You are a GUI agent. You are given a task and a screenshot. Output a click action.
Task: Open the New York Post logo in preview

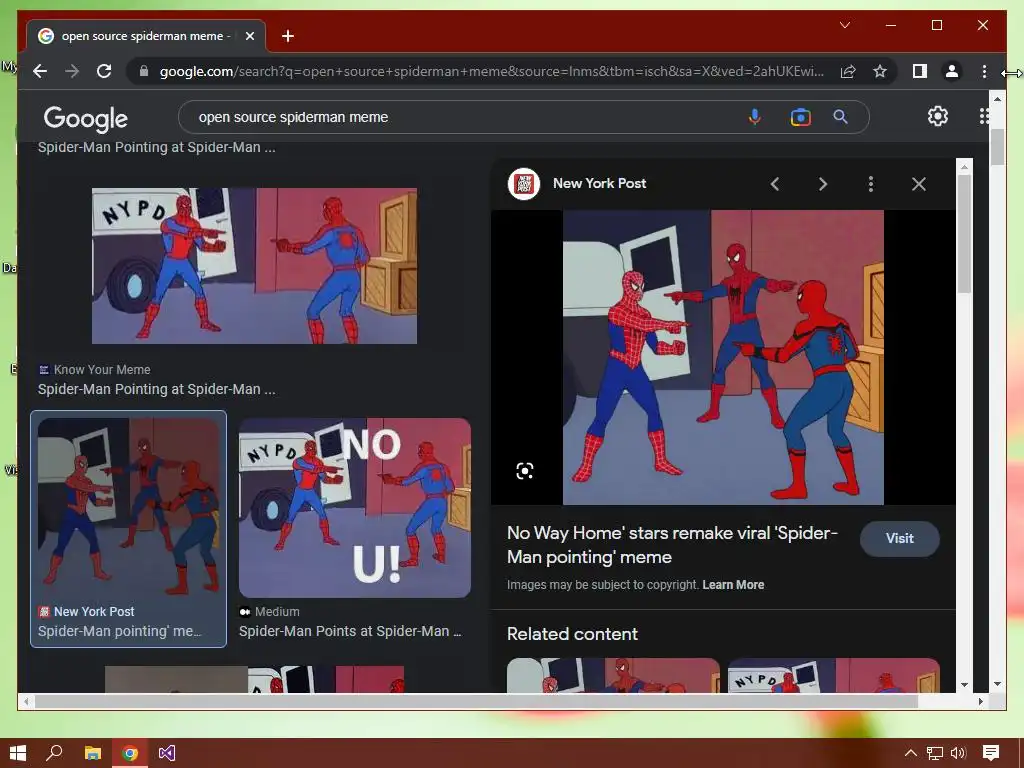click(524, 184)
